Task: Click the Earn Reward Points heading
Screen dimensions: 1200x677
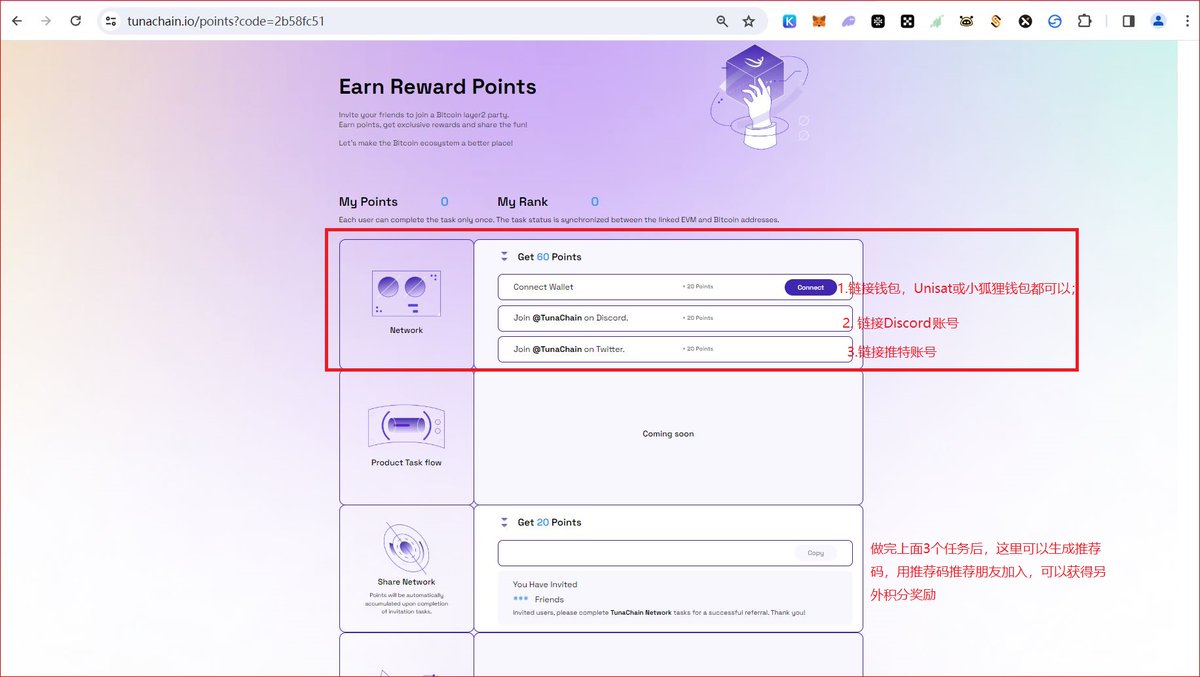Action: (438, 87)
